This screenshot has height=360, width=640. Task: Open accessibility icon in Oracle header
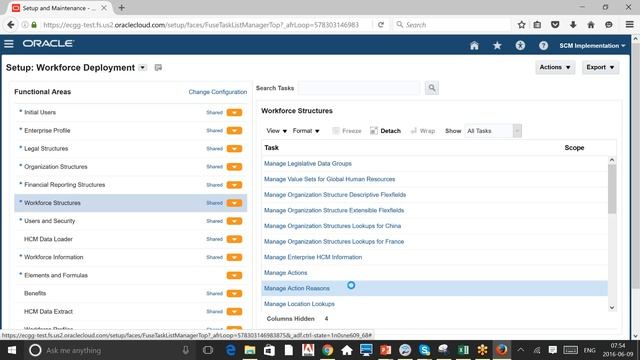pyautogui.click(x=520, y=46)
